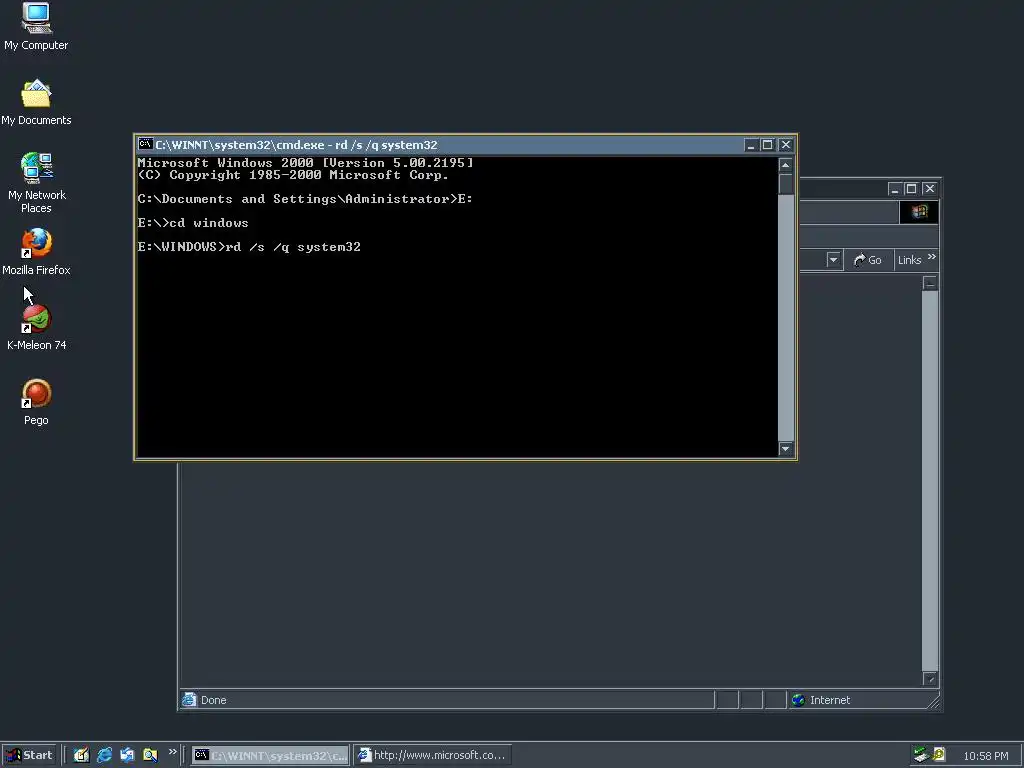Select the Mozilla Firefox shortcut

coord(36,251)
